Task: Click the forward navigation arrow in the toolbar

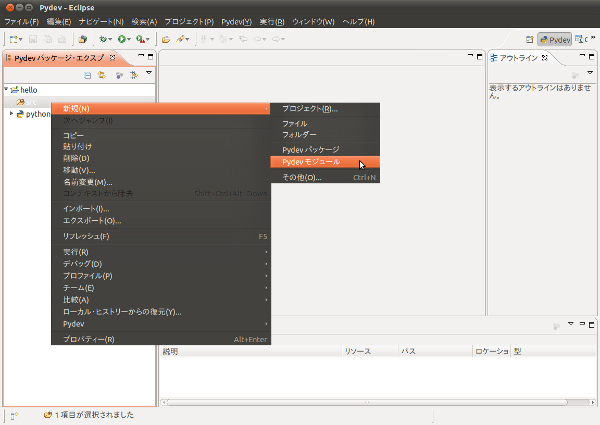Action: pos(276,39)
